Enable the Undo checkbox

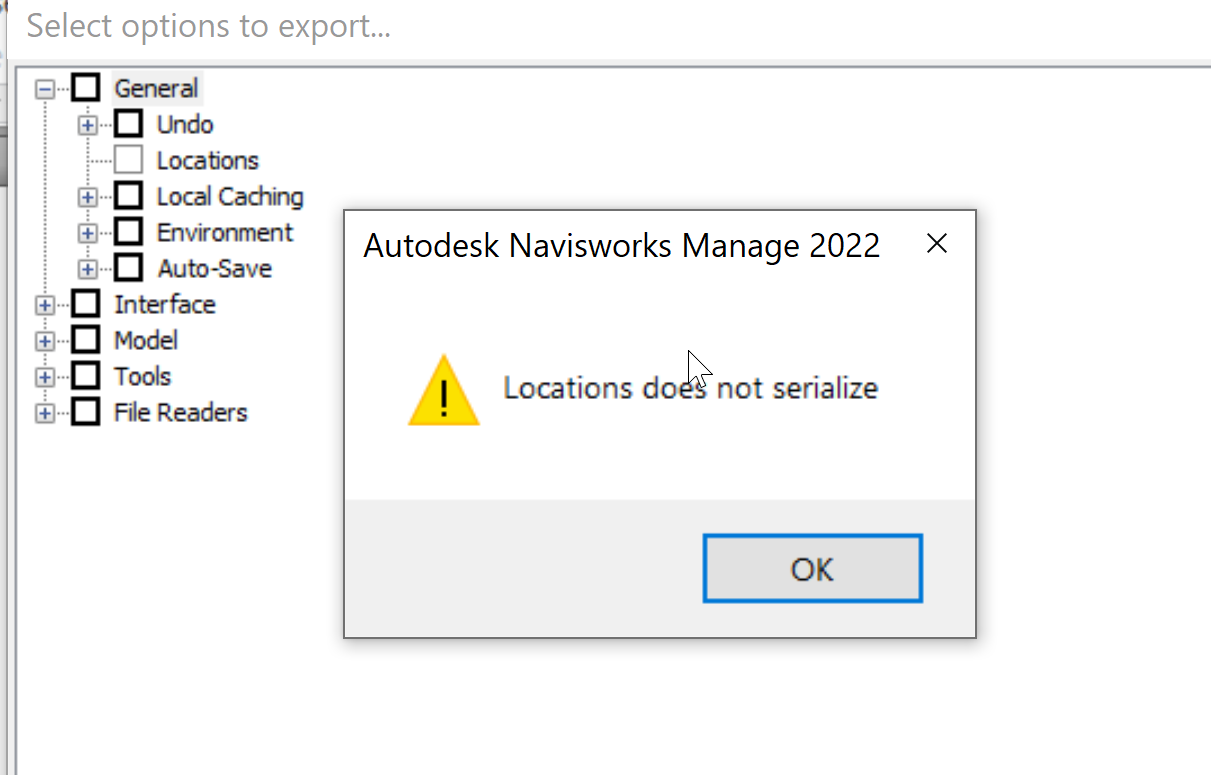pyautogui.click(x=128, y=124)
